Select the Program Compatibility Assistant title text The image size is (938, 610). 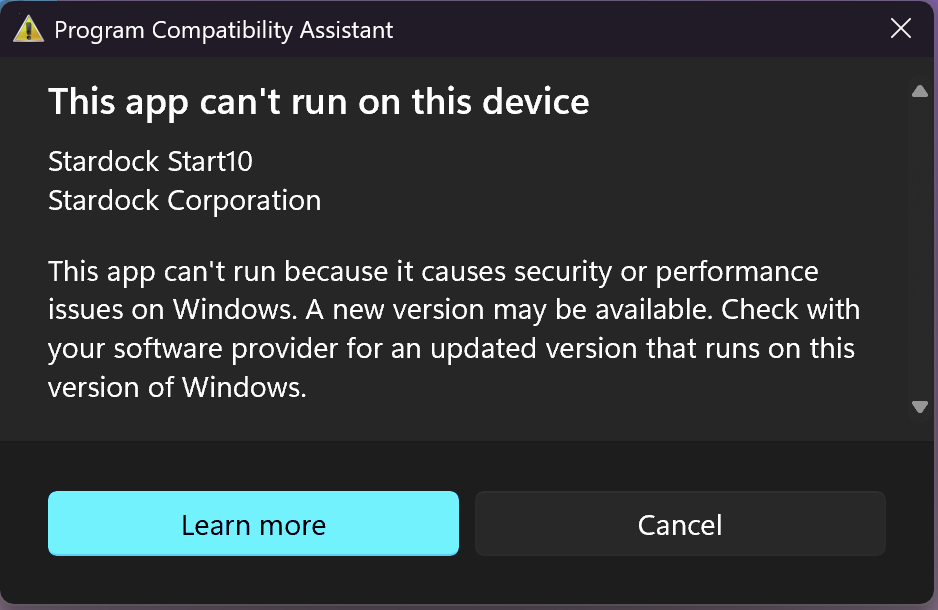(x=225, y=29)
